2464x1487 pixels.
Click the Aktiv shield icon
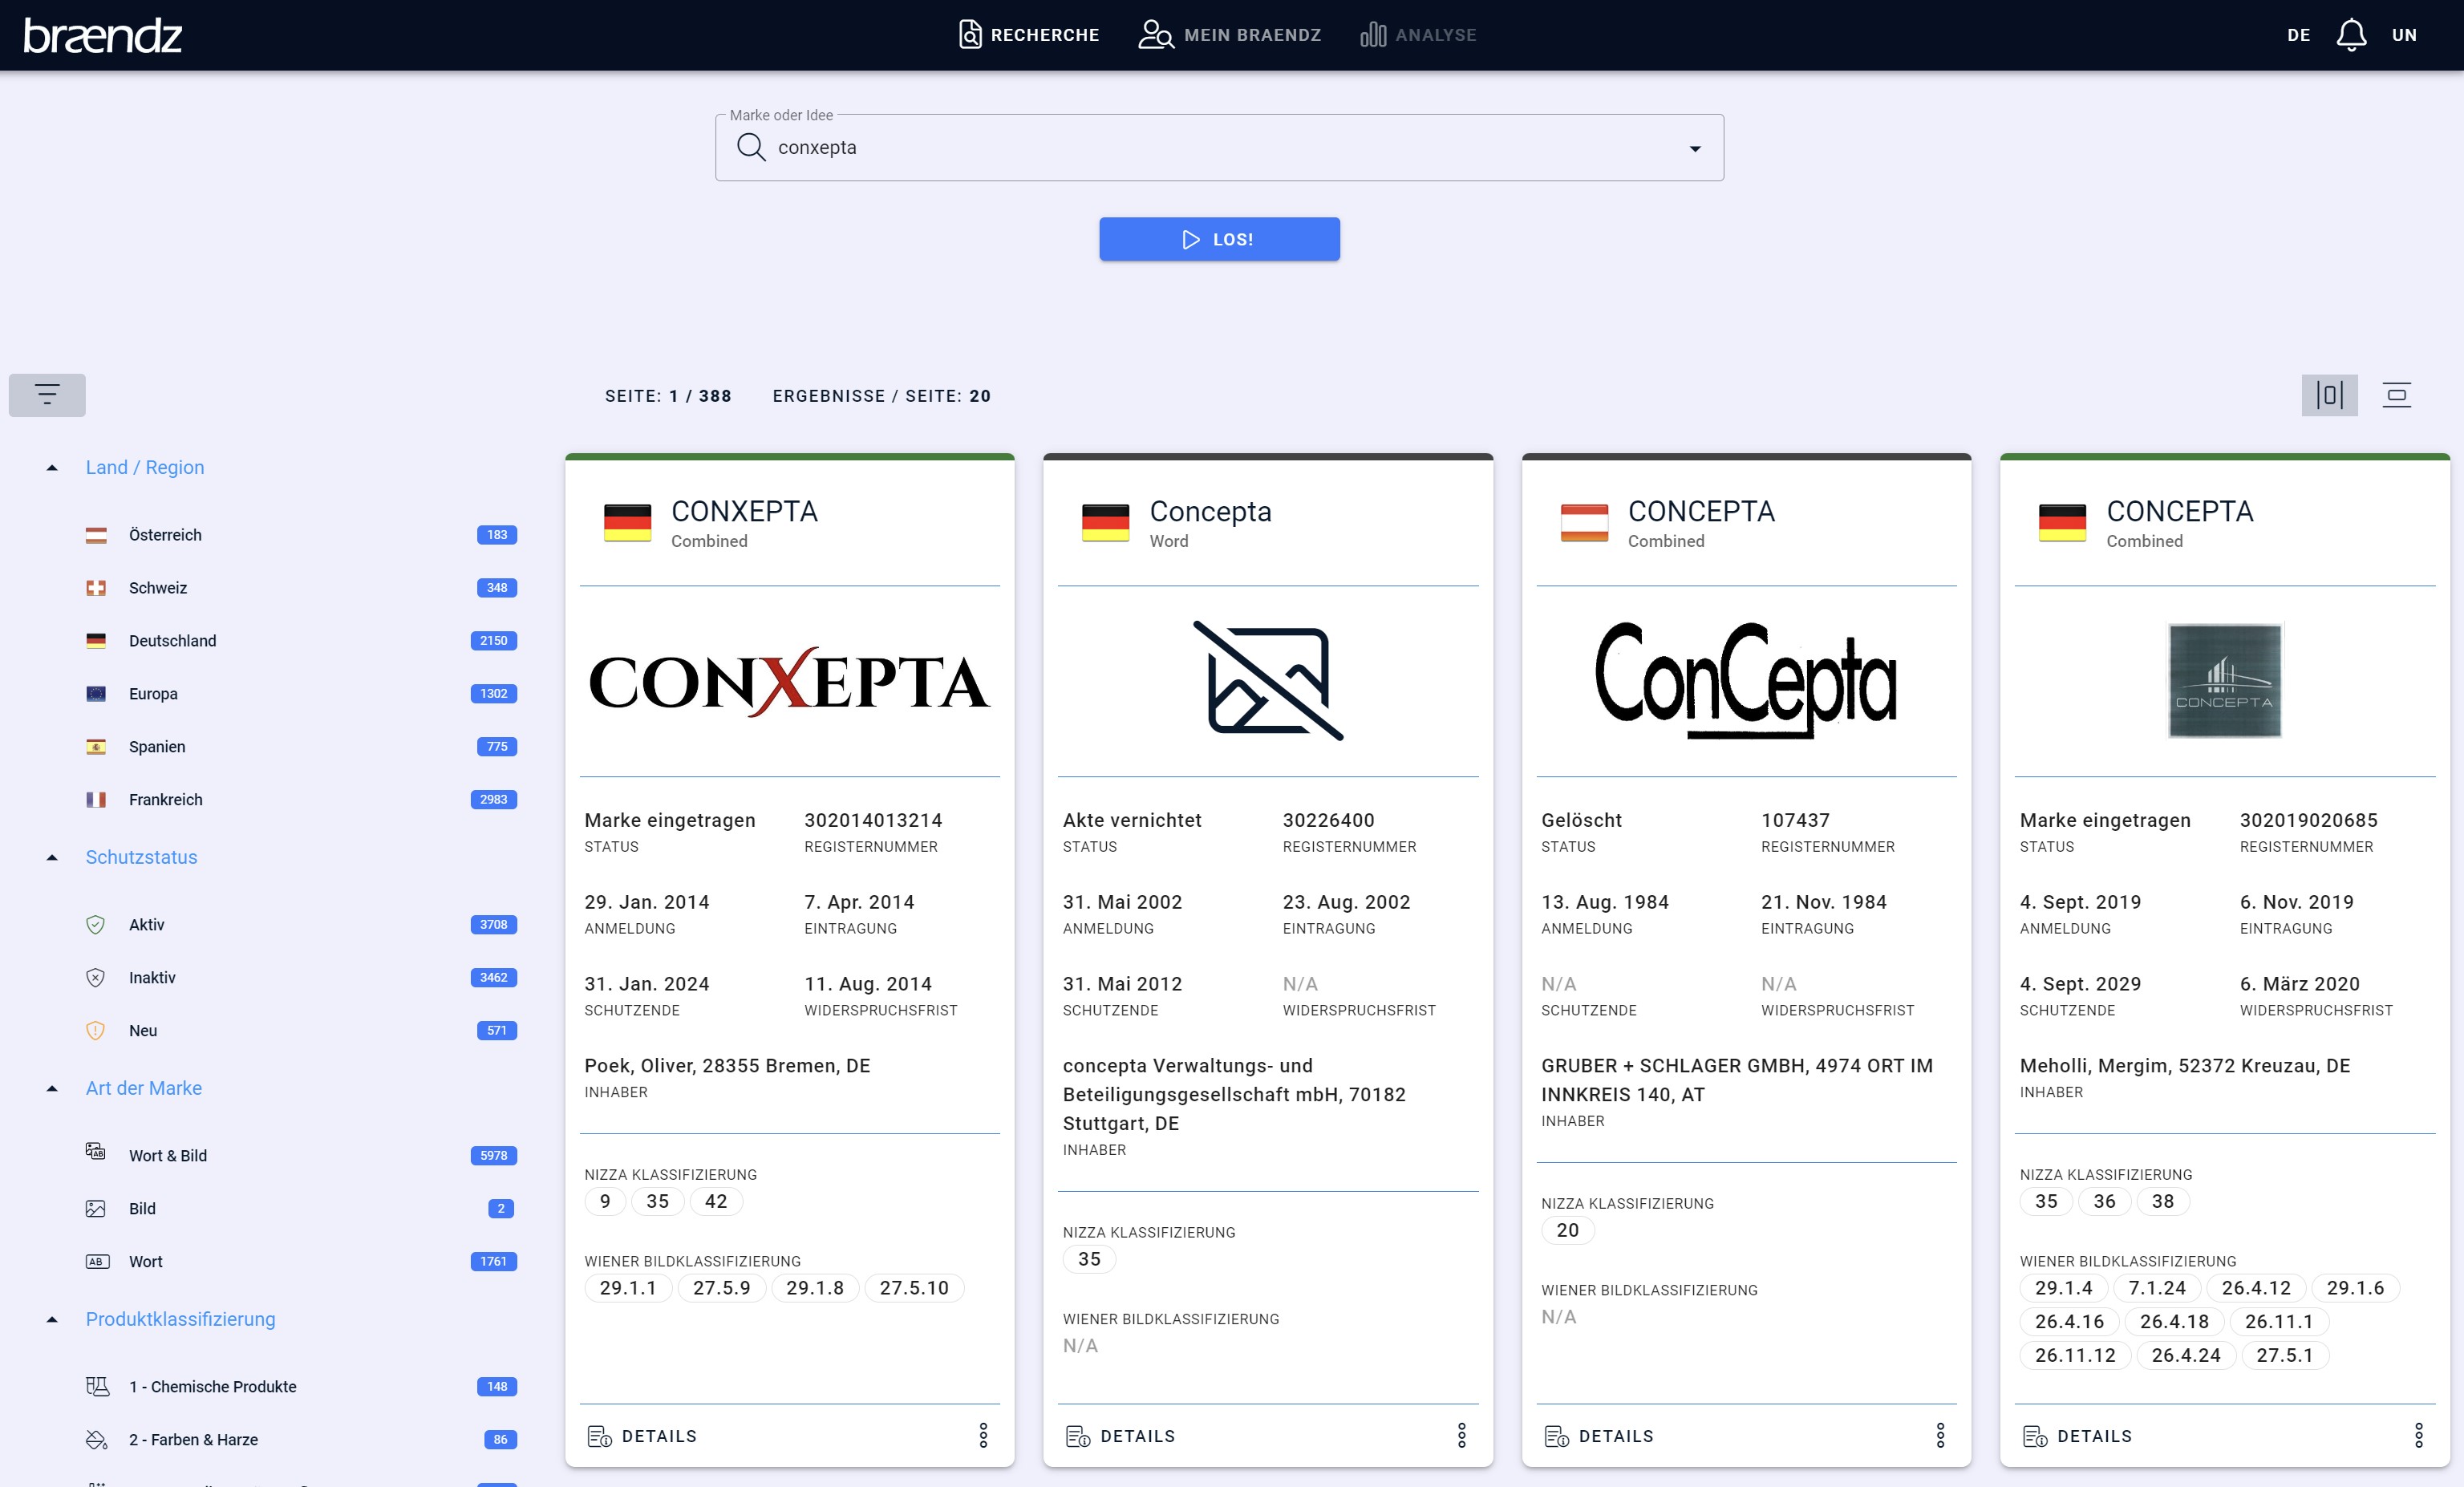(96, 925)
